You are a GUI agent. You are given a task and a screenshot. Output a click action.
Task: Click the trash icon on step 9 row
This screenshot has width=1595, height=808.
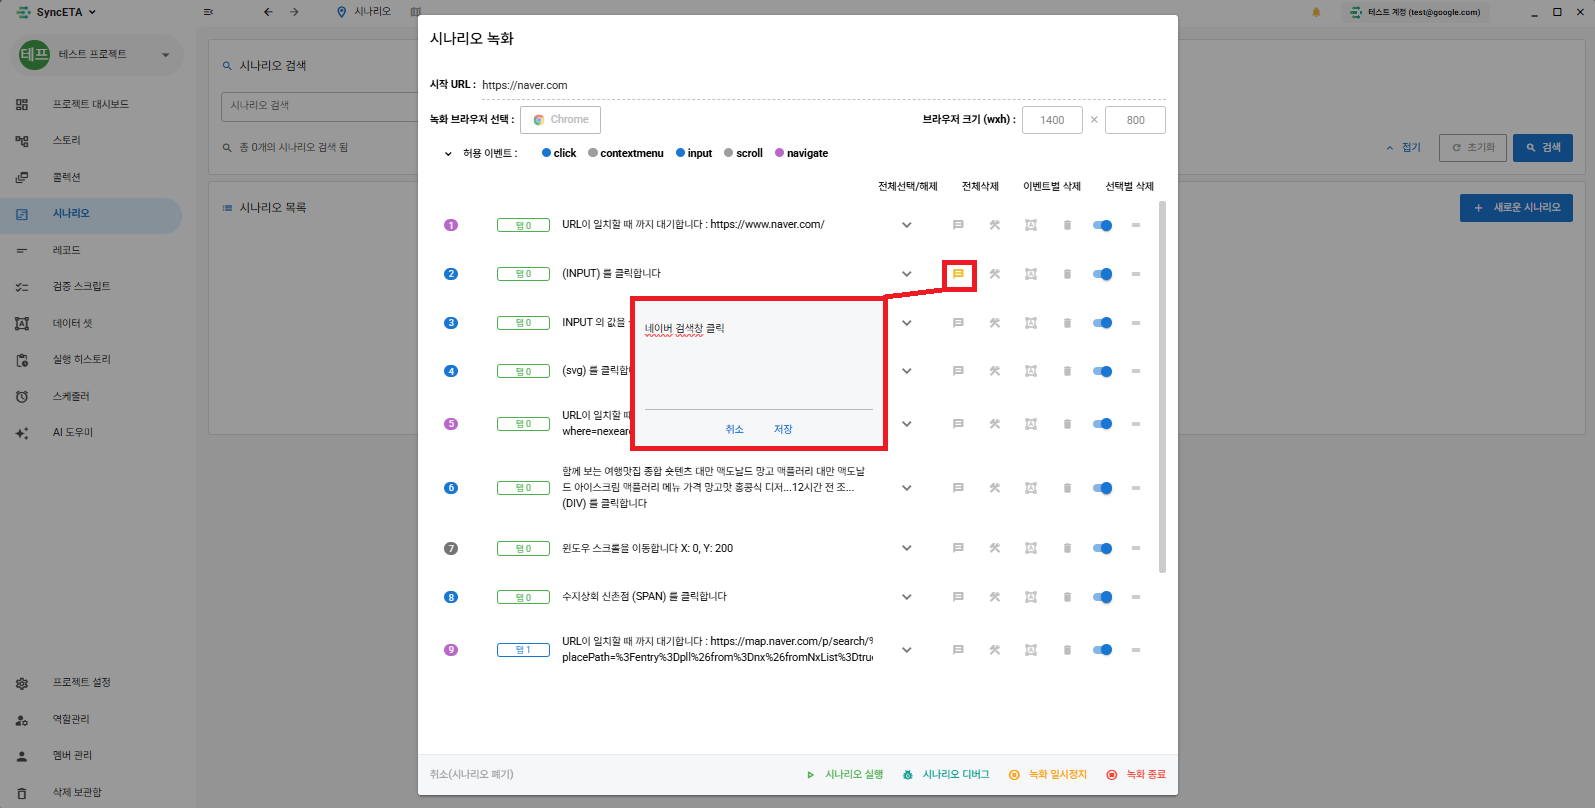coord(1067,650)
